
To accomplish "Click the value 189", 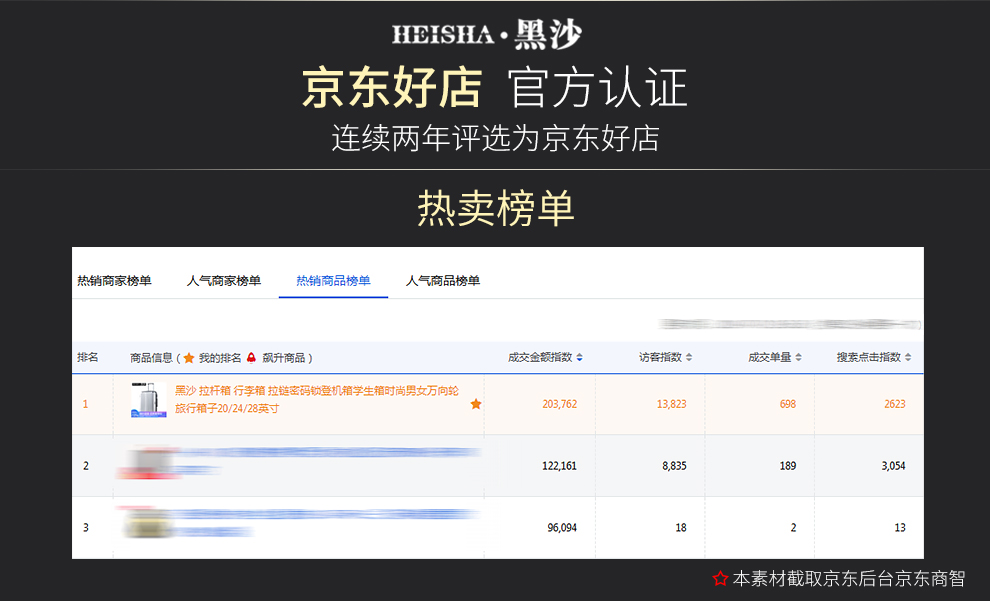I will (x=787, y=466).
